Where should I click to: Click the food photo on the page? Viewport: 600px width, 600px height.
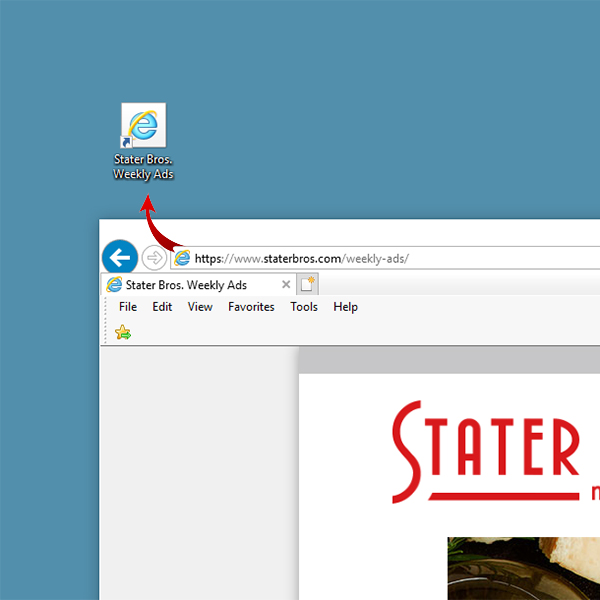click(x=524, y=569)
